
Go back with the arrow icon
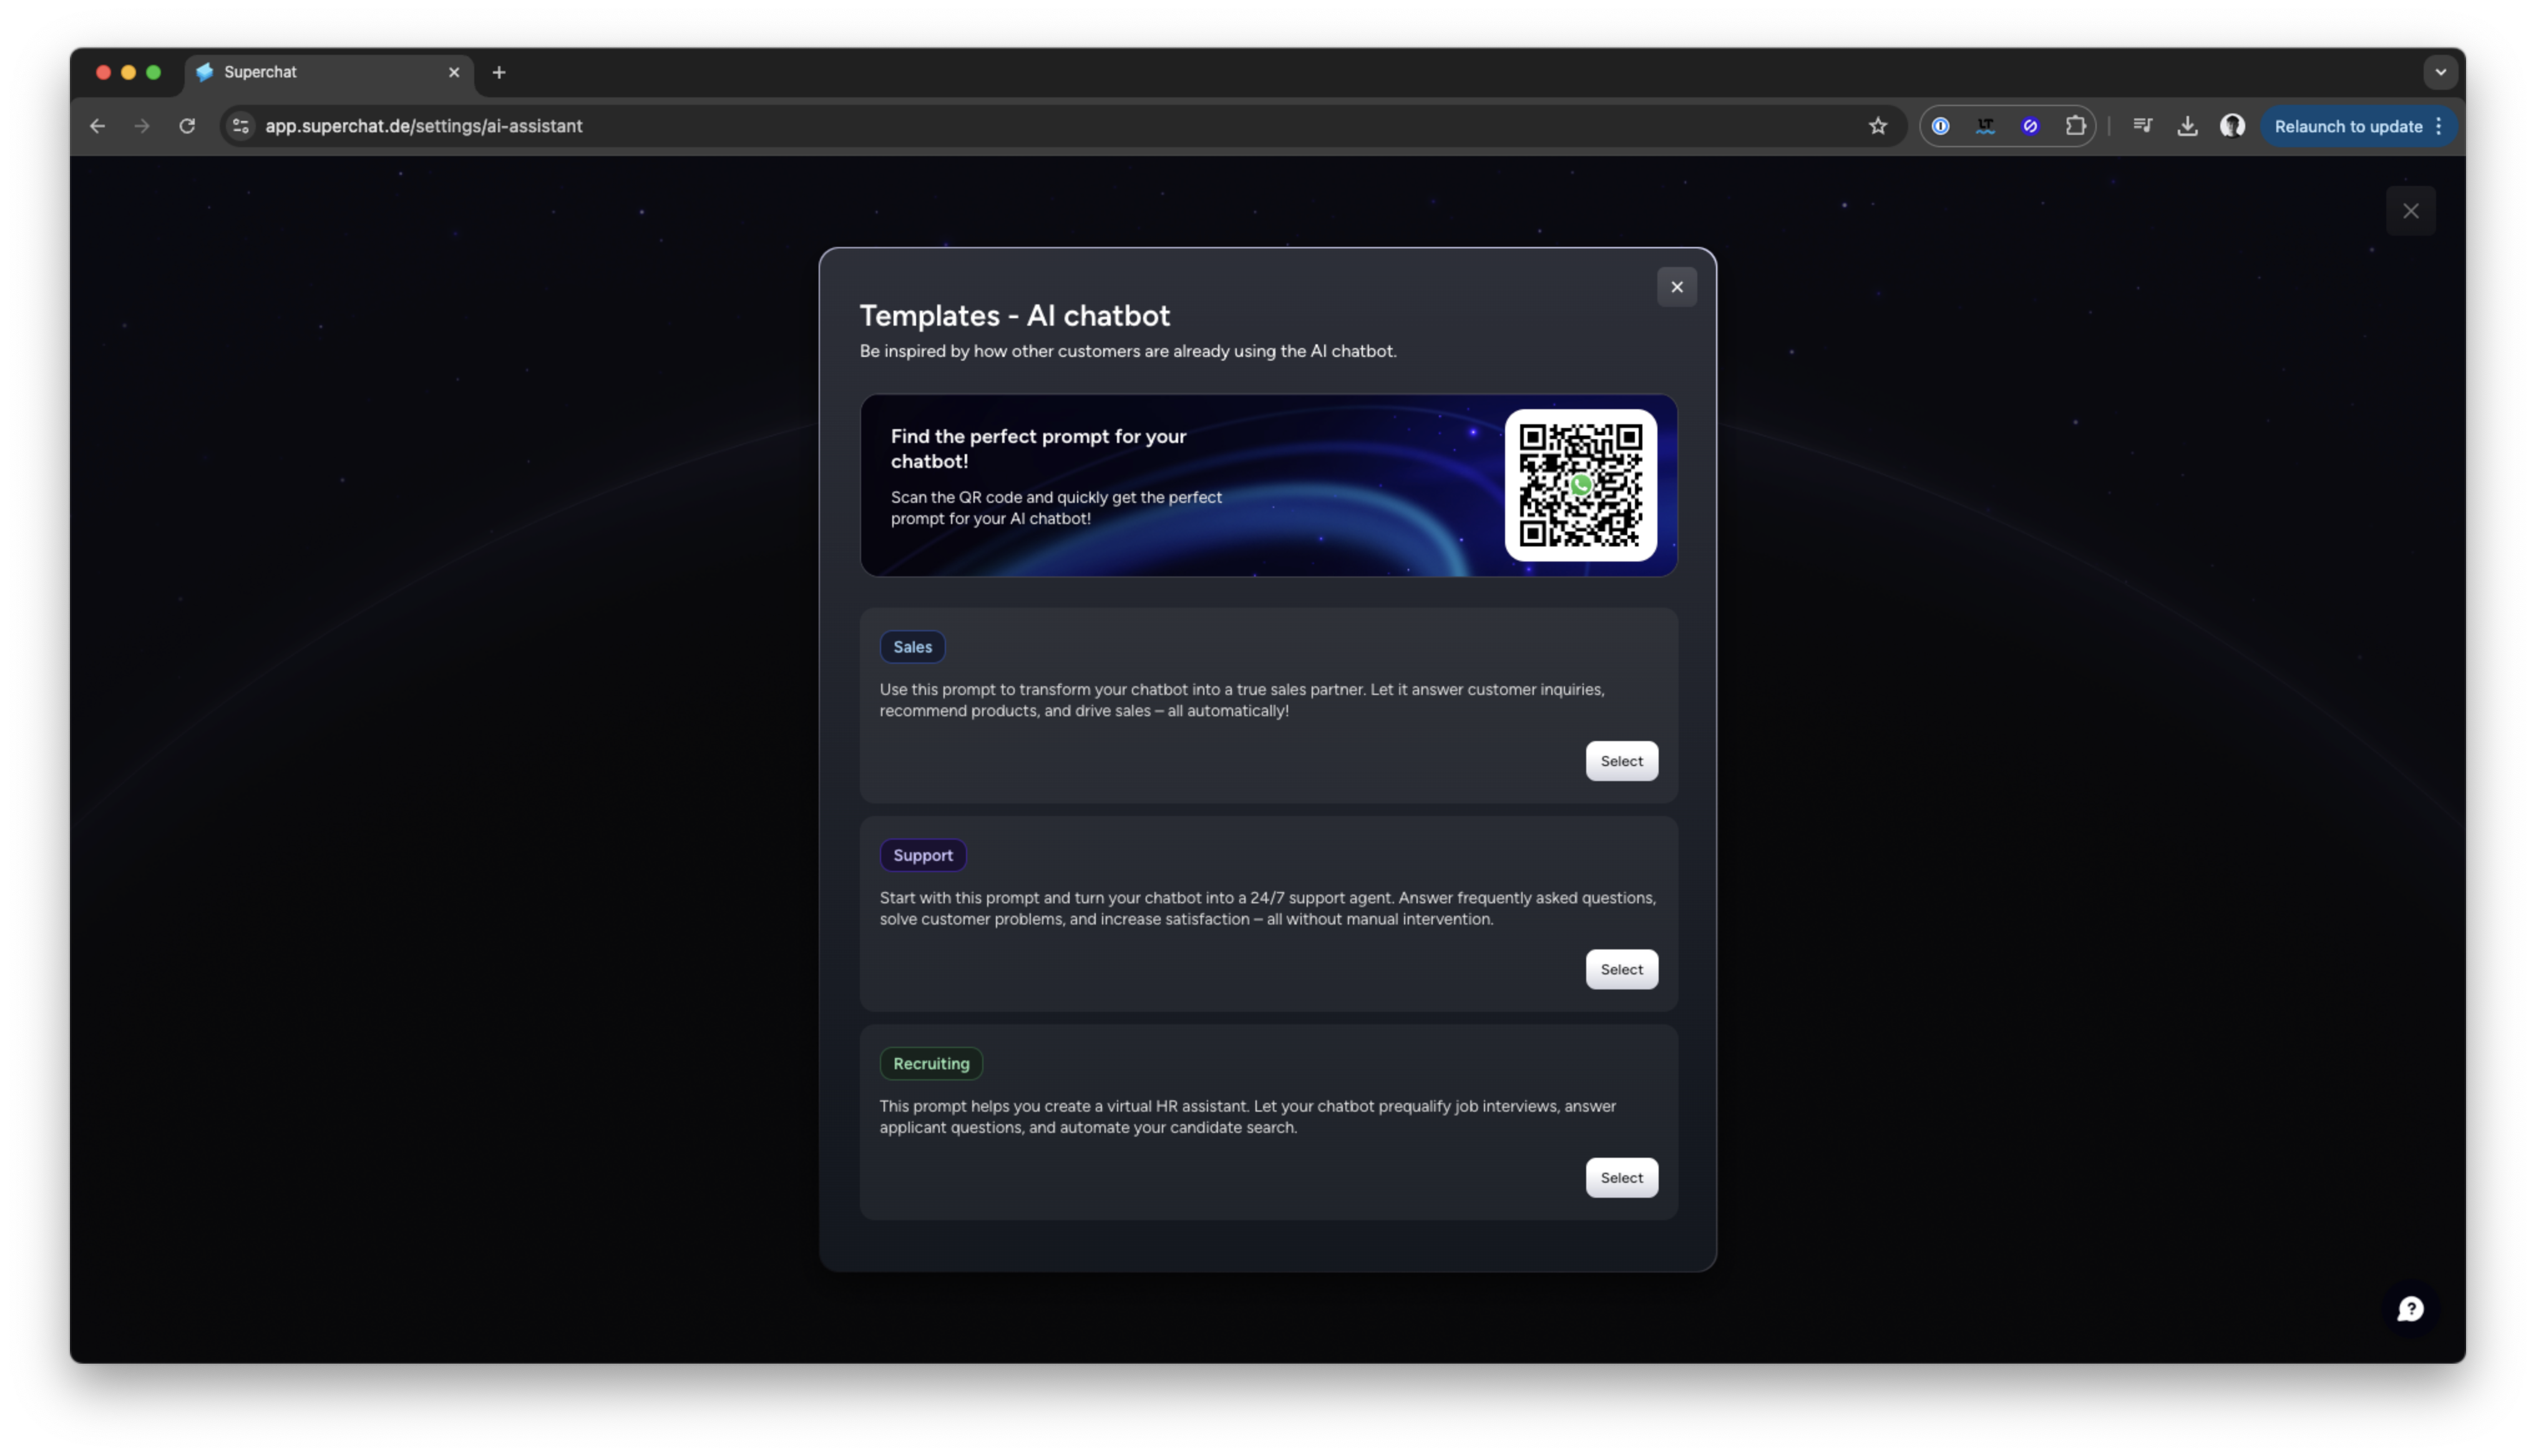point(97,126)
